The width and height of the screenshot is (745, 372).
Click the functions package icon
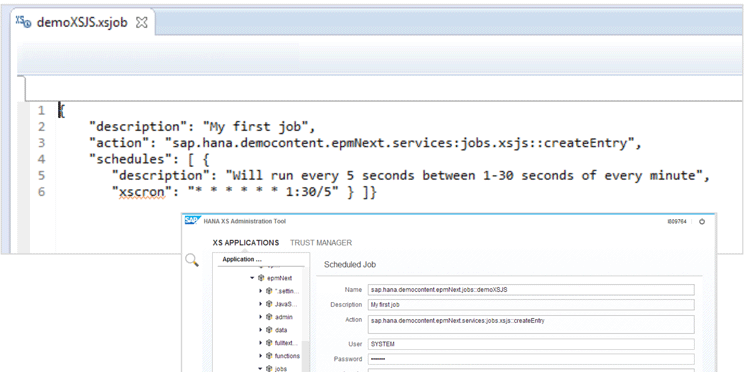point(269,355)
